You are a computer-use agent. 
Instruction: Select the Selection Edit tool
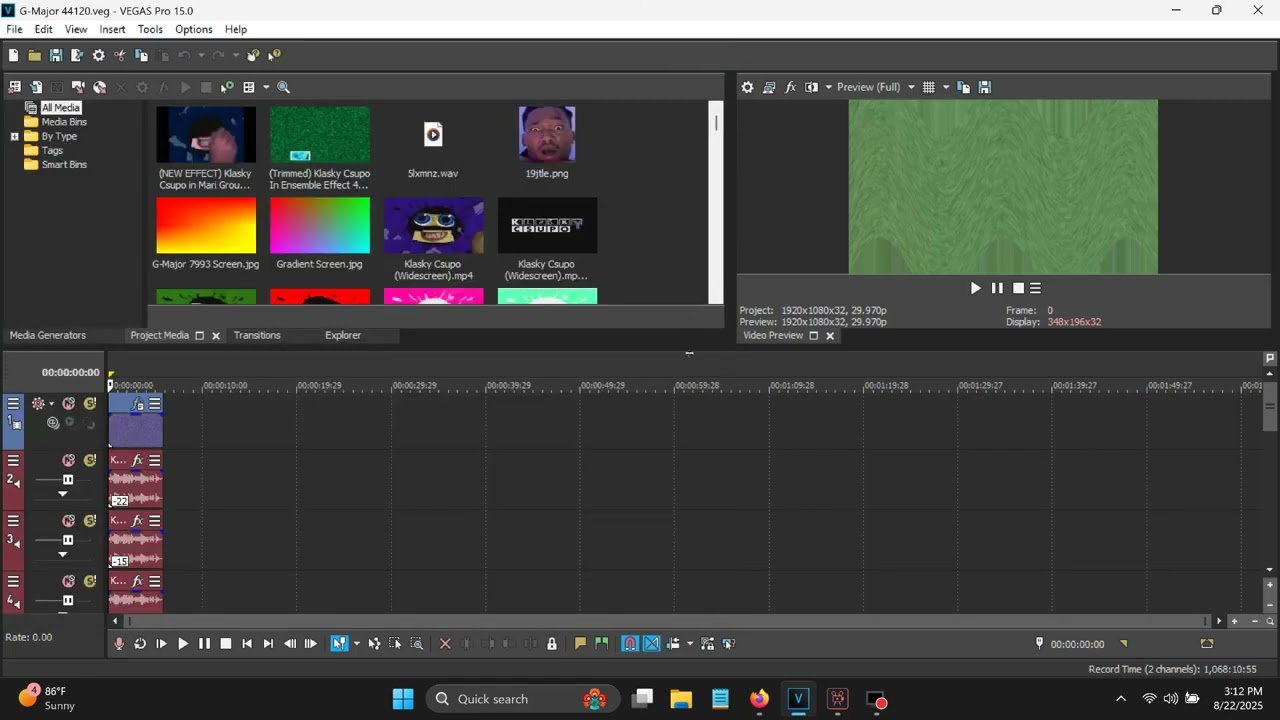point(395,644)
